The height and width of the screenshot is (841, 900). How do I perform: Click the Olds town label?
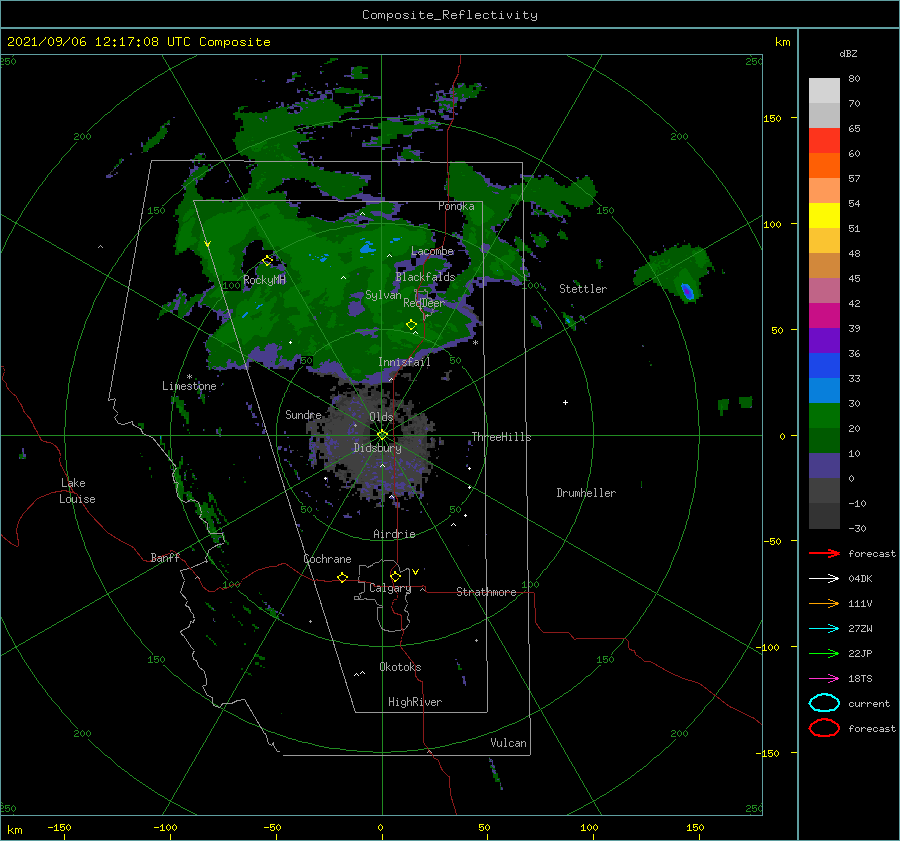click(381, 417)
